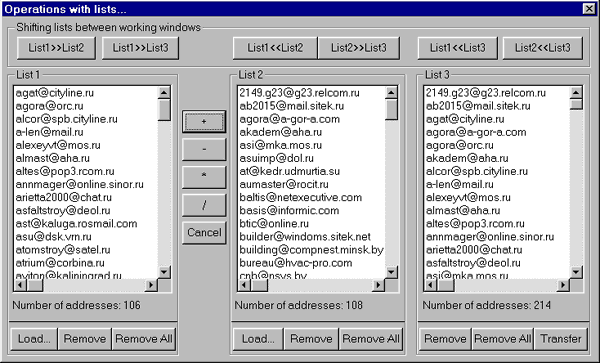600x363 pixels.
Task: Click the List1>>List2 shift button
Action: (56, 48)
